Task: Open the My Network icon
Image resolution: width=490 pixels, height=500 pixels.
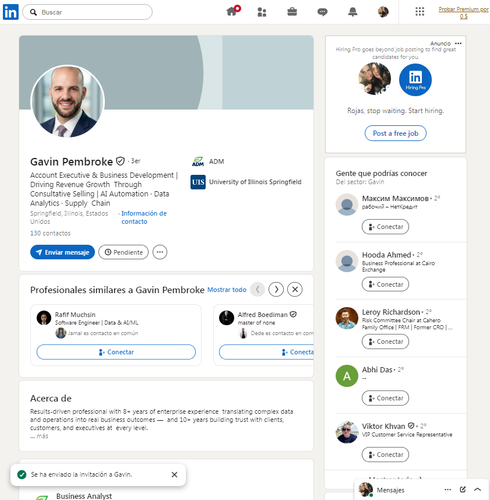Action: pos(262,12)
